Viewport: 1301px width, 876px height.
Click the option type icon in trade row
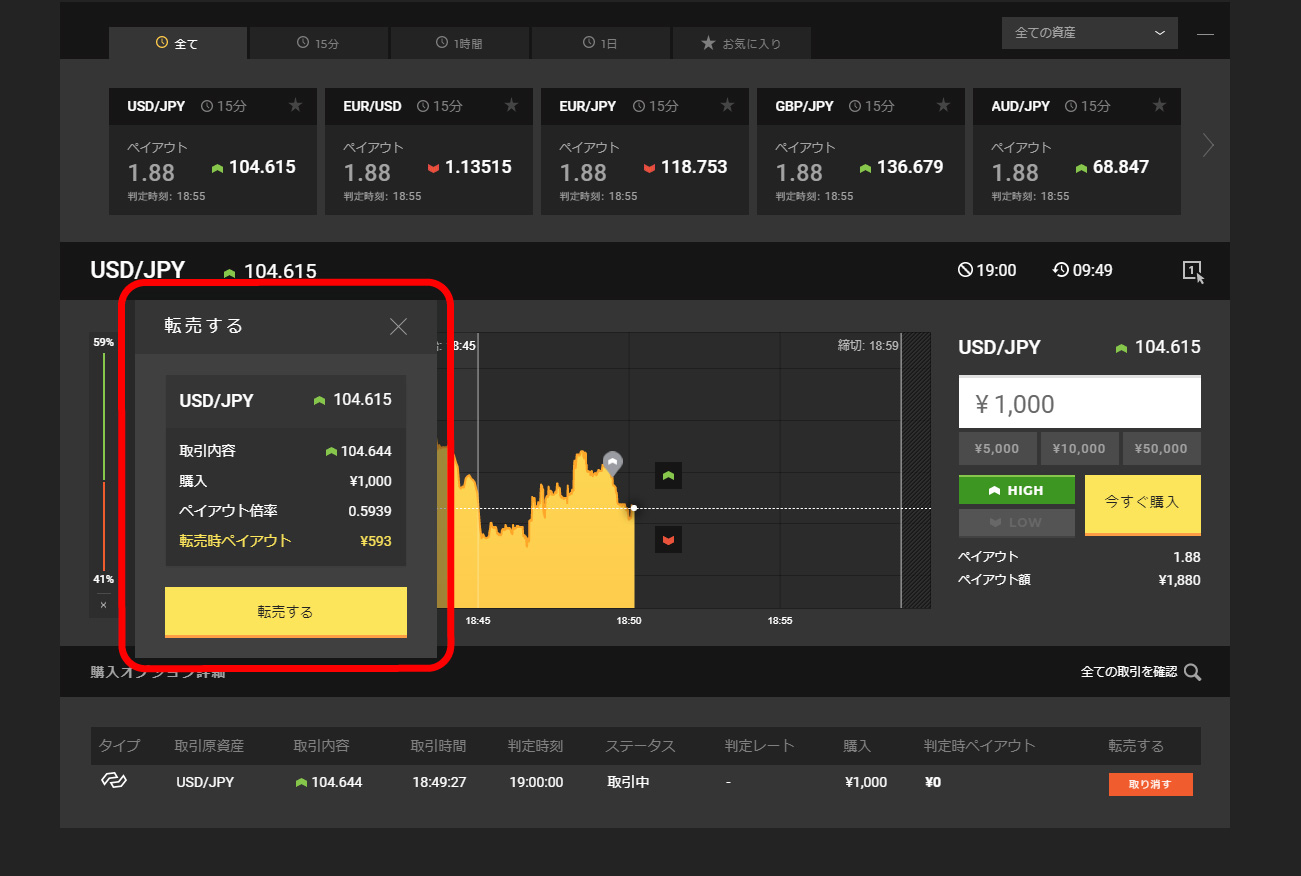point(114,781)
